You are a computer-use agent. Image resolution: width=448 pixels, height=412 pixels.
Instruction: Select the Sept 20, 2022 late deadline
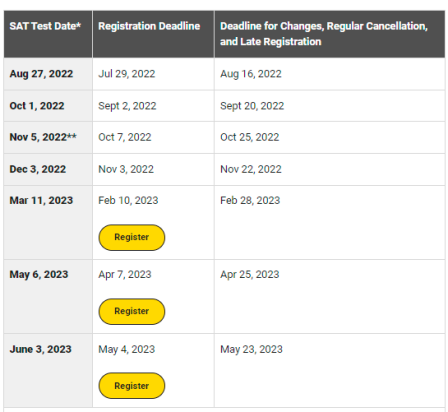pos(252,106)
